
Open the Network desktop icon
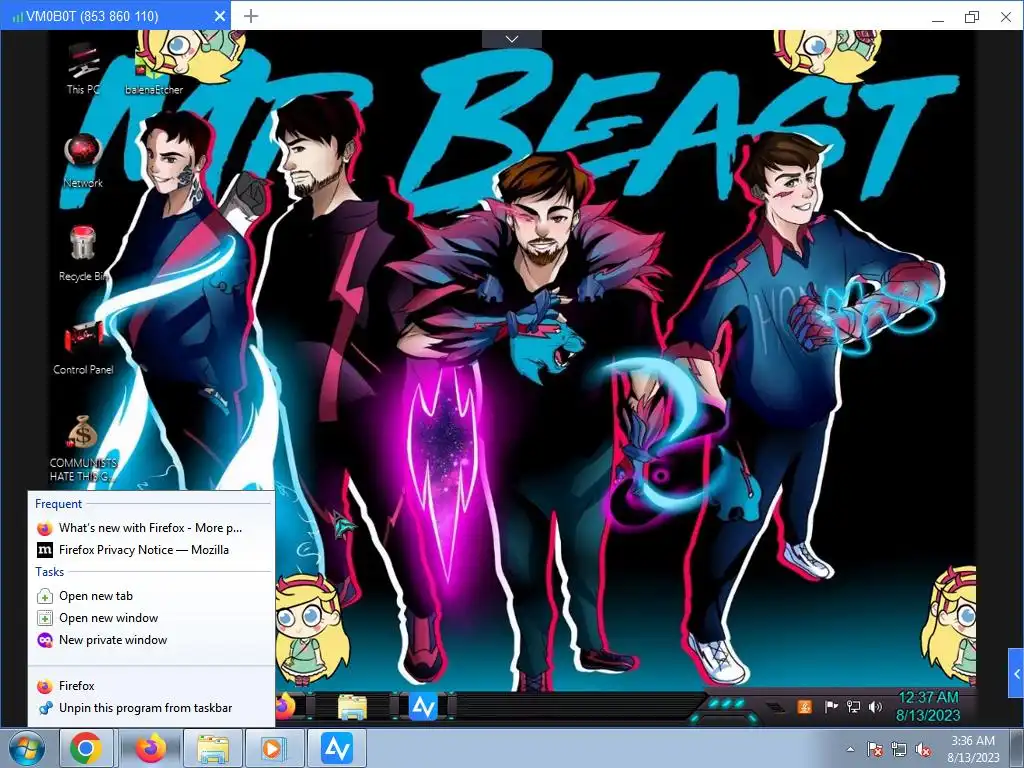(x=83, y=161)
